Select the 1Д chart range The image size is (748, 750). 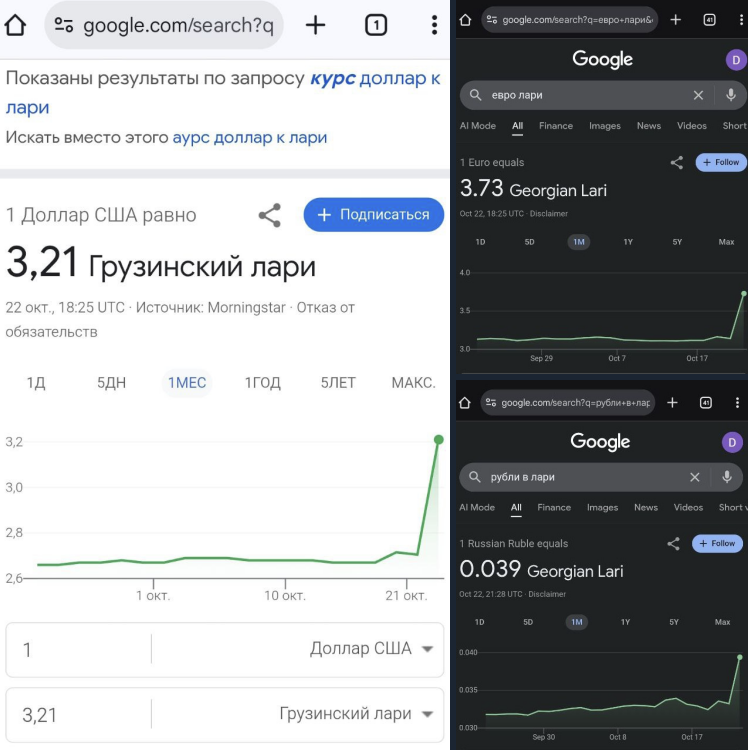(36, 383)
